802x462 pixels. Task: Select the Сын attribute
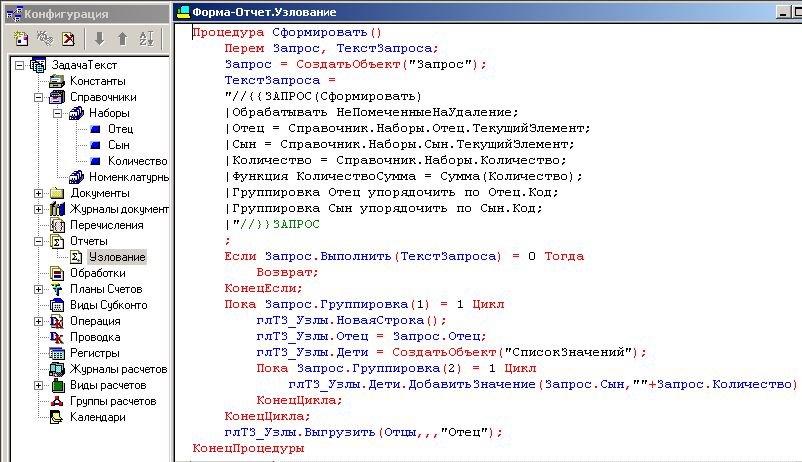pyautogui.click(x=118, y=145)
